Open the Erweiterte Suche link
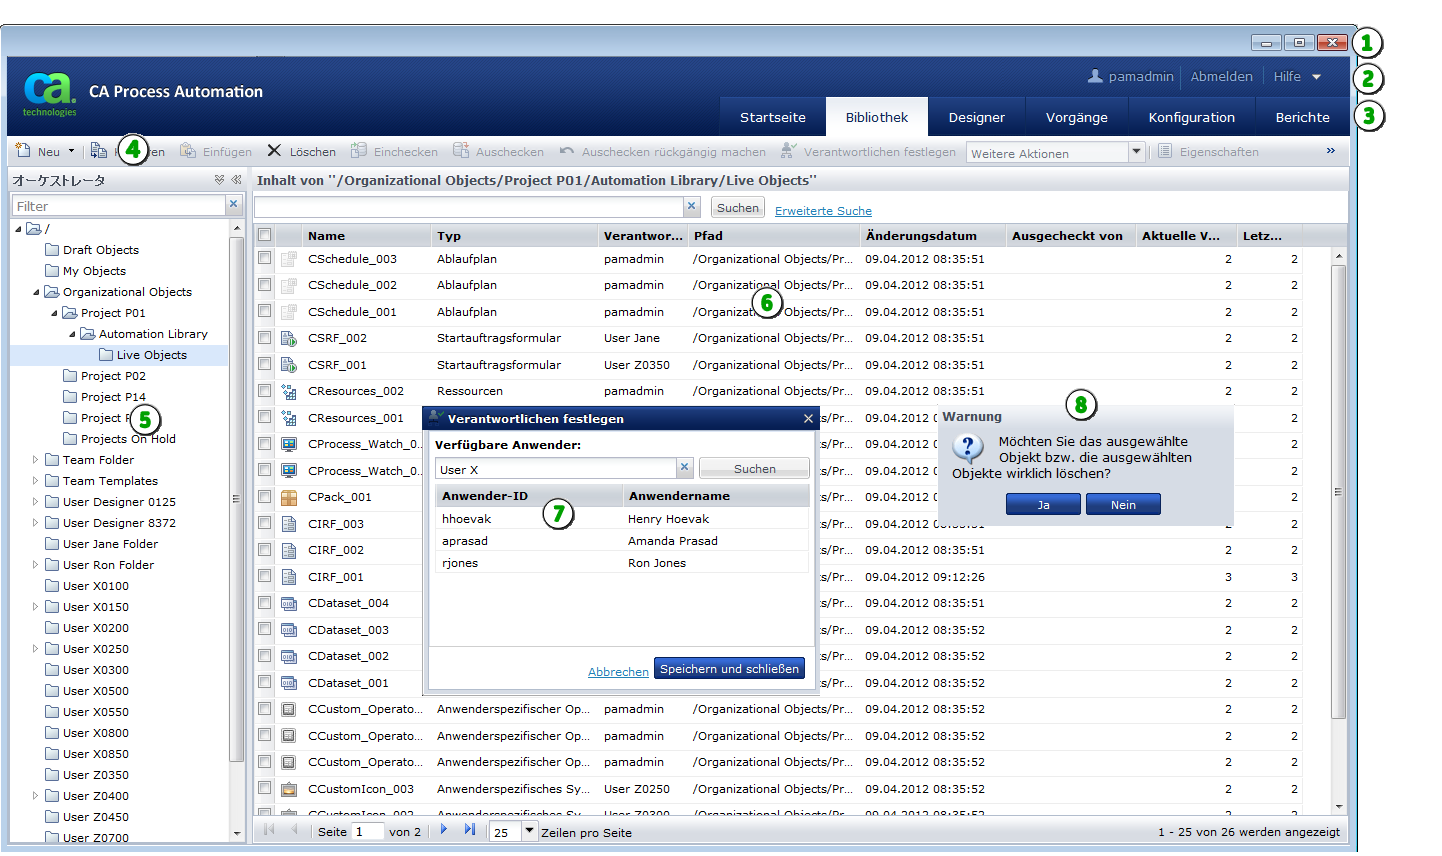1442x856 pixels. click(823, 211)
